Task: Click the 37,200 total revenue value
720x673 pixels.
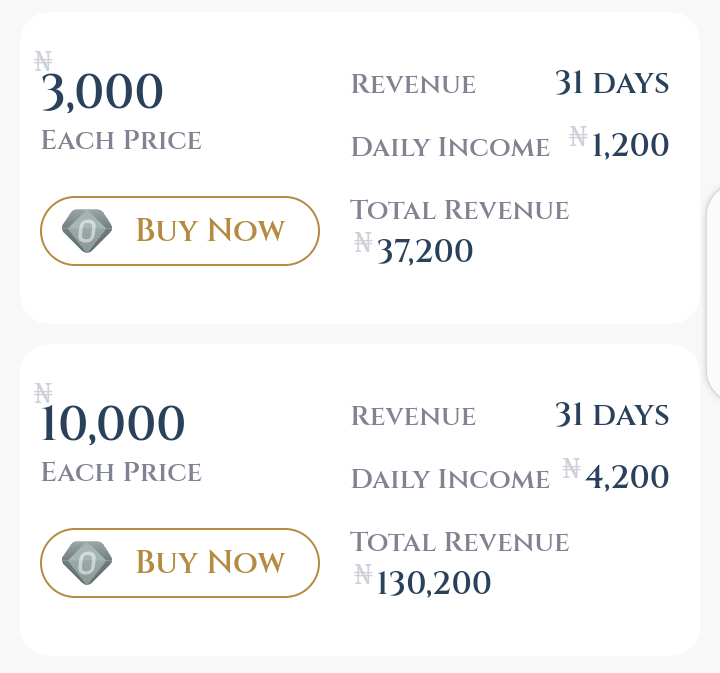Action: (x=425, y=251)
